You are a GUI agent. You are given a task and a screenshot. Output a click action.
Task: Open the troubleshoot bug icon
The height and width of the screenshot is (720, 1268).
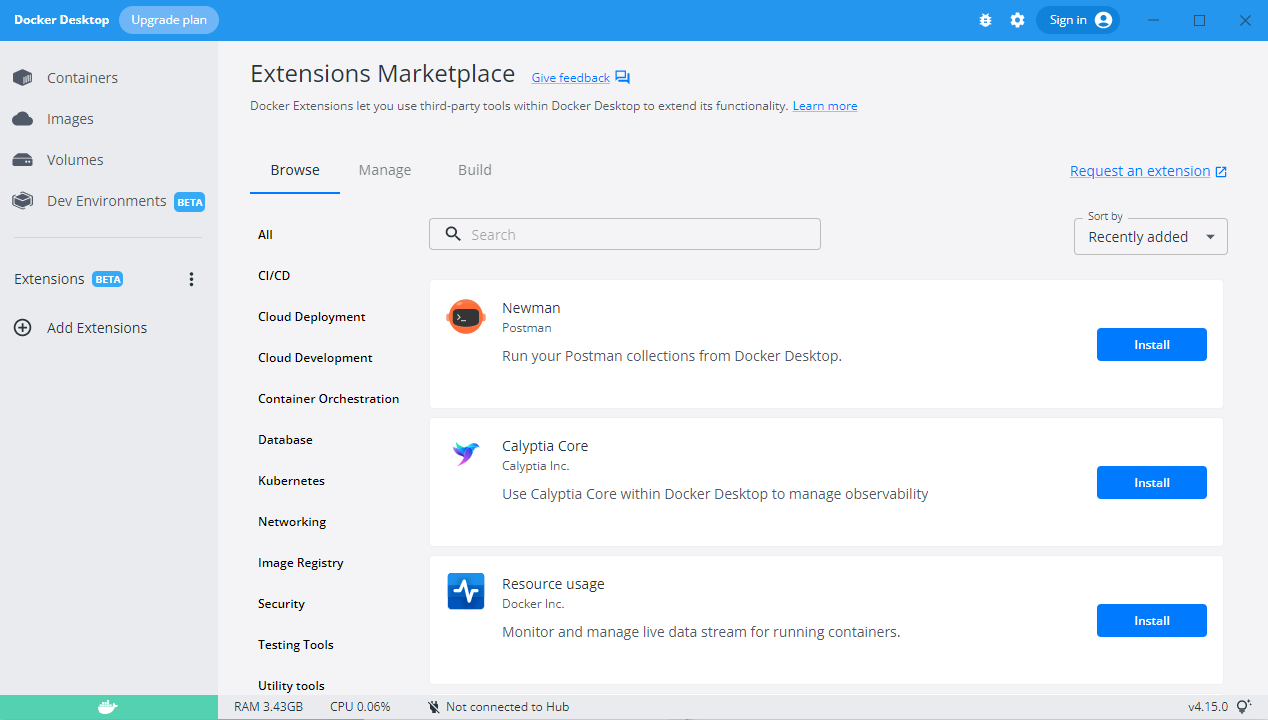pos(985,20)
